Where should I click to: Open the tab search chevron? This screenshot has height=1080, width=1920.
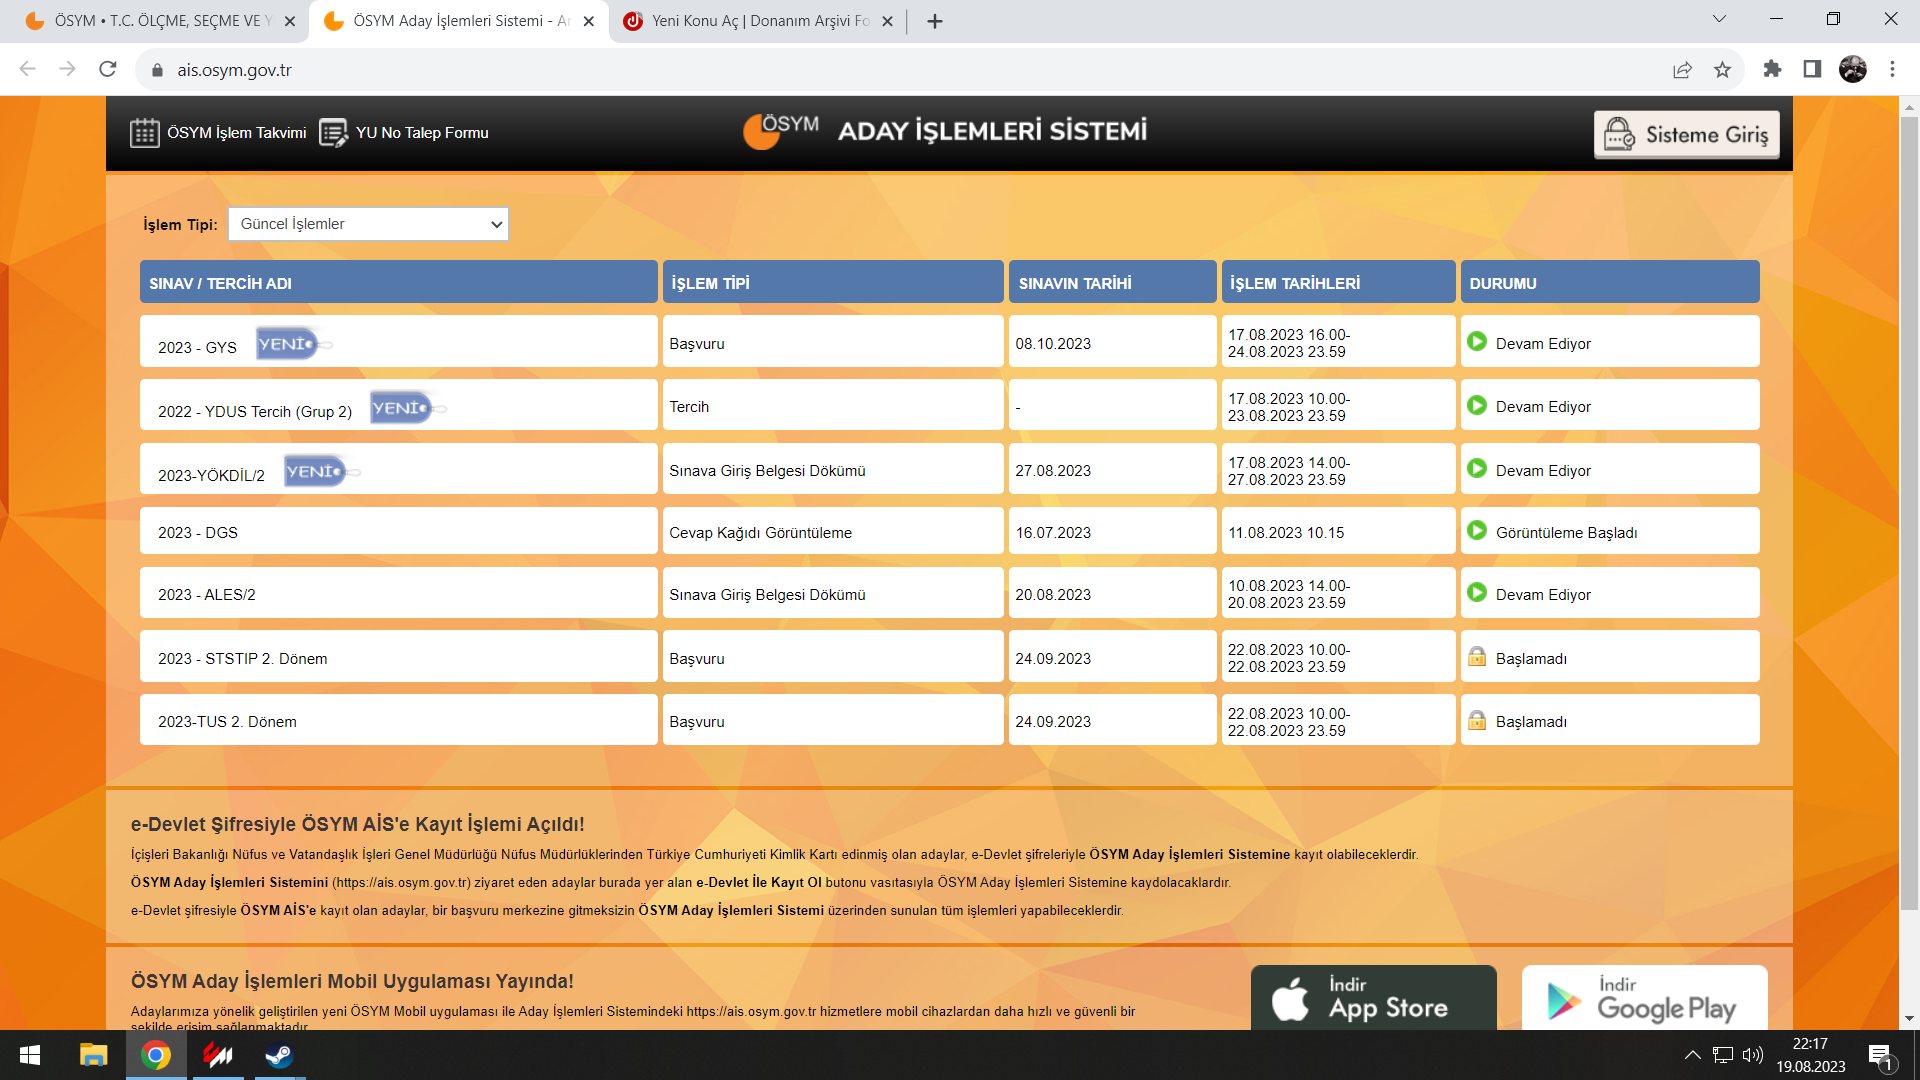click(x=1719, y=19)
